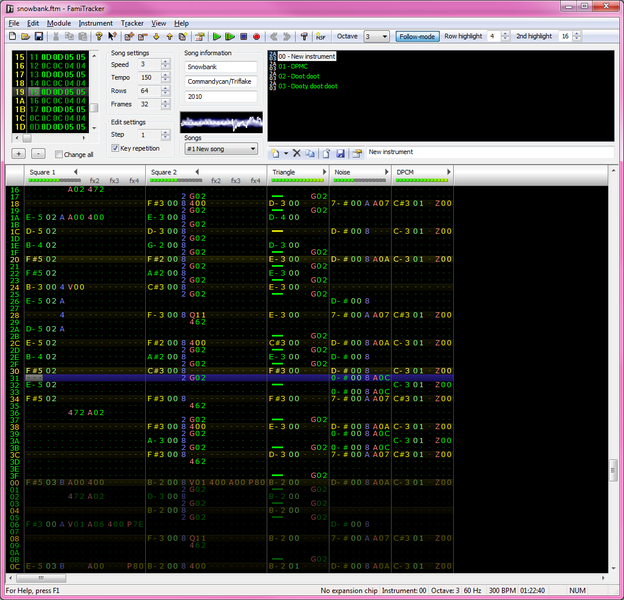Open a file with the folder icon
This screenshot has width=624, height=600.
click(26, 37)
